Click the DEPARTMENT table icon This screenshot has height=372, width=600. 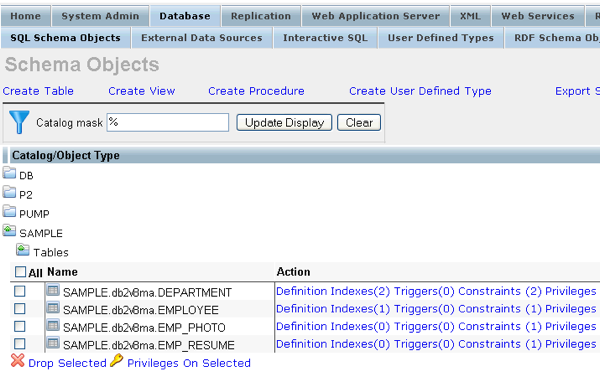click(x=53, y=290)
